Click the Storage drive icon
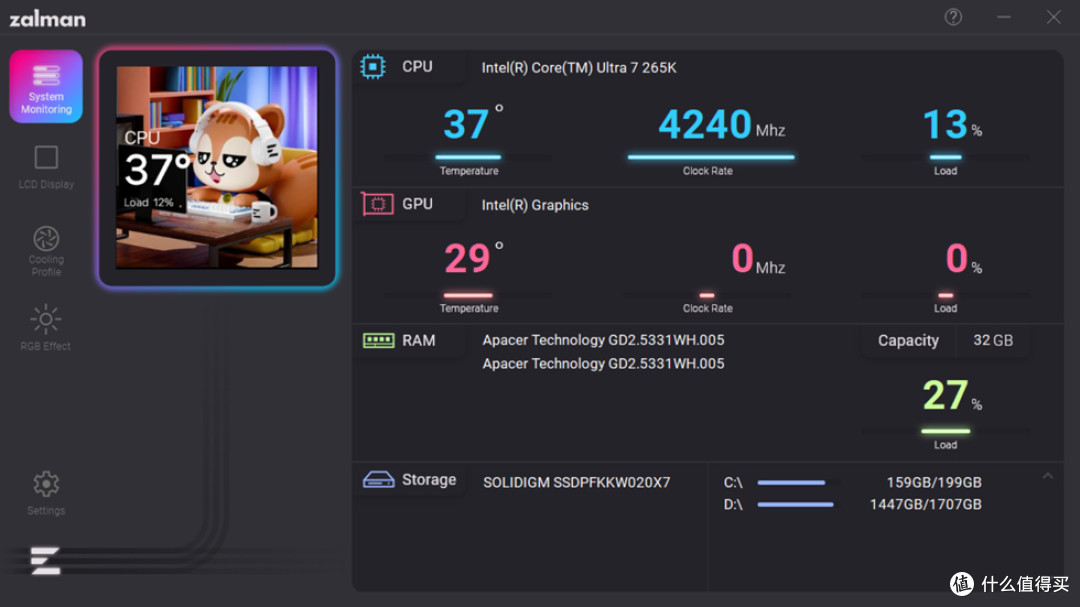1080x607 pixels. point(378,479)
